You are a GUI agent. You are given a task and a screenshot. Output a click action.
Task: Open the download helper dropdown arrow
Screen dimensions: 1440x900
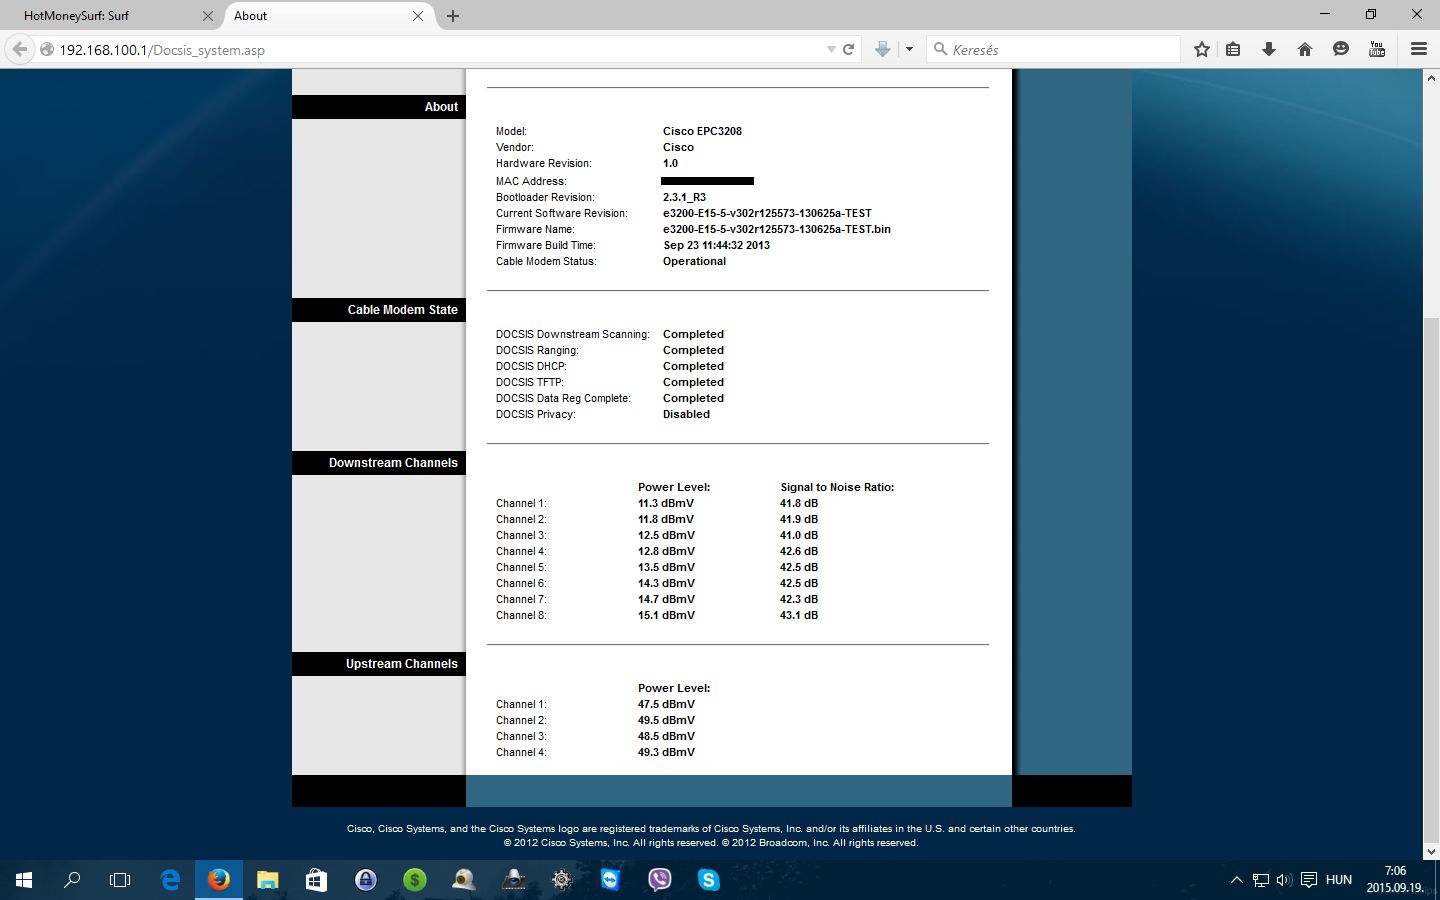point(909,49)
